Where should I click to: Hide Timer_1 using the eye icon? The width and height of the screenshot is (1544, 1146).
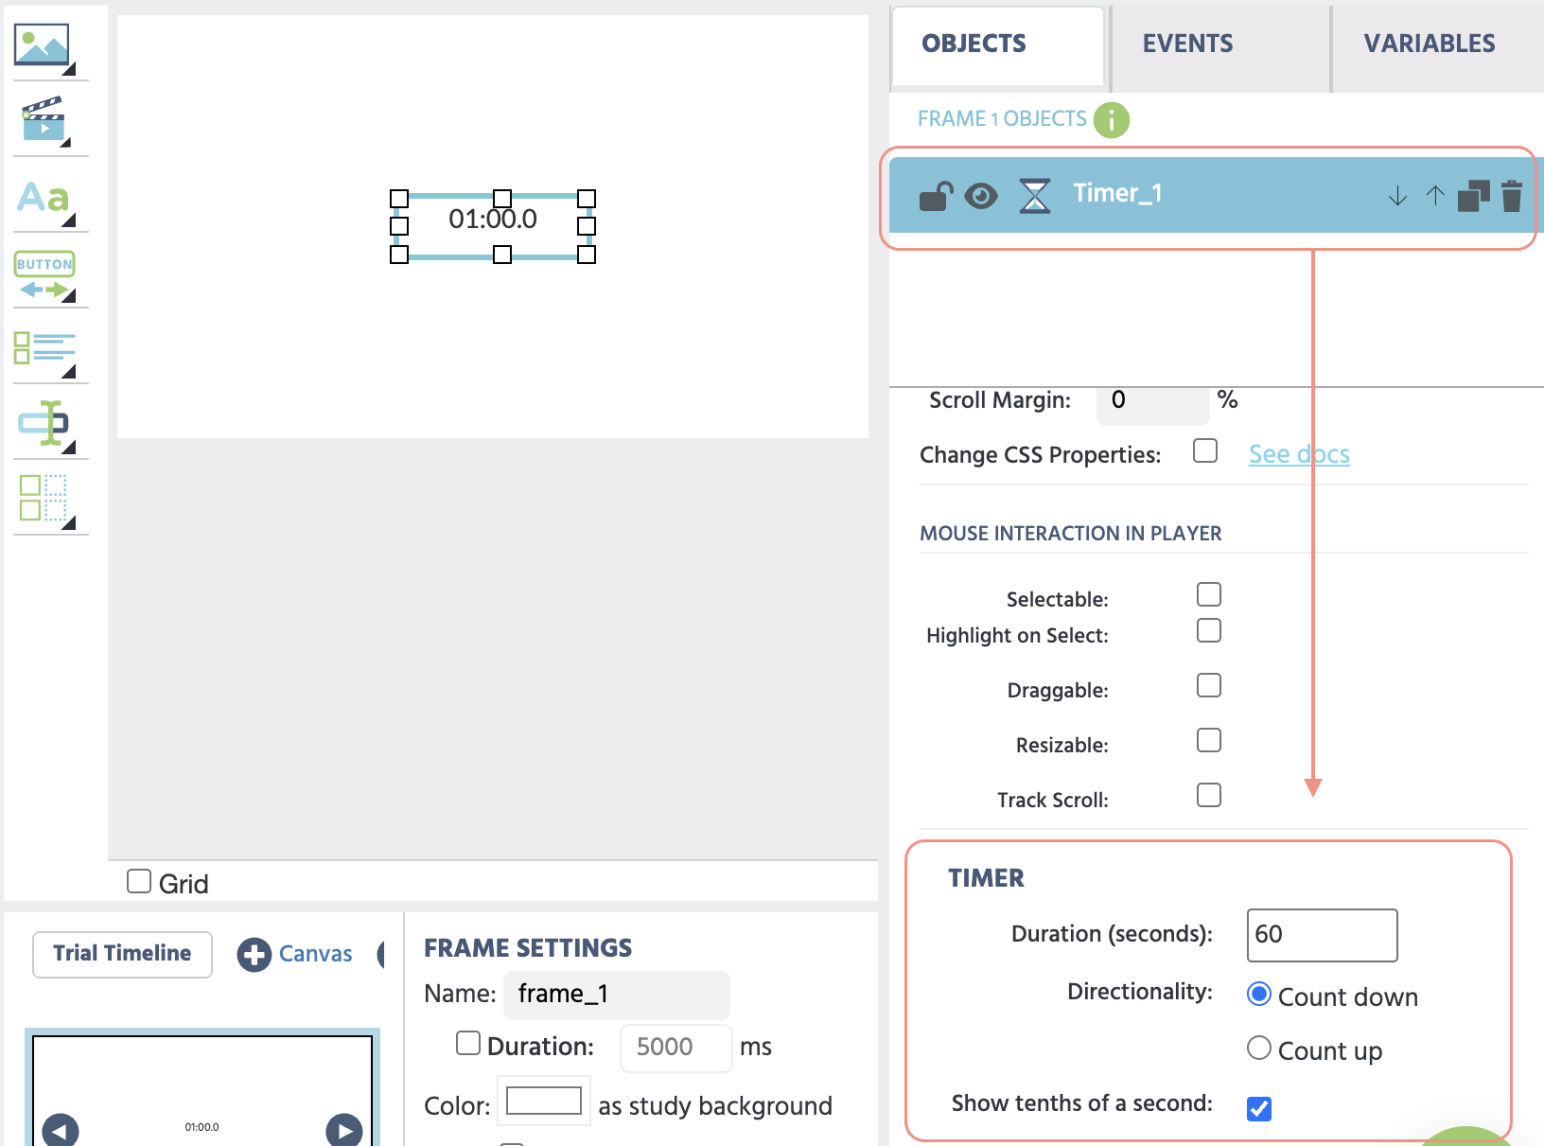[x=981, y=196]
